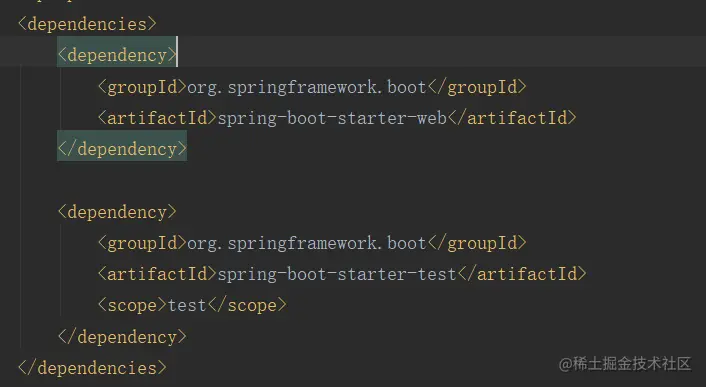Screen dimensions: 706x387
Task: Click spring-boot-starter-test artifact text
Action: 337,274
